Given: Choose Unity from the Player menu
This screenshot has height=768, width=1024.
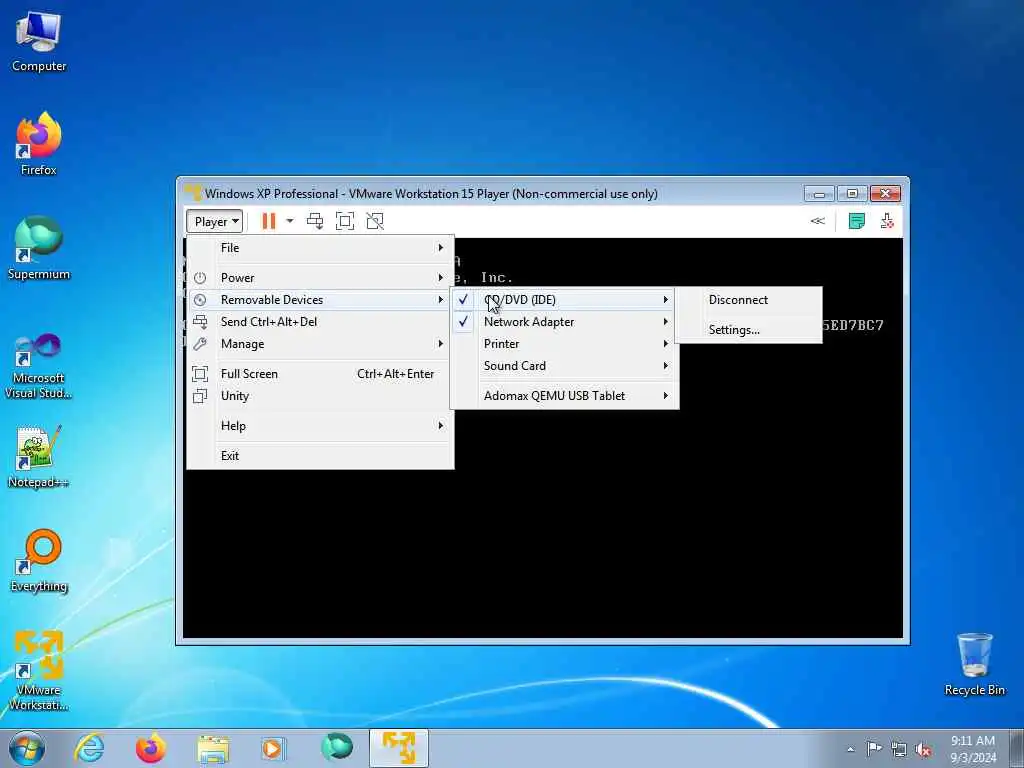Looking at the screenshot, I should coord(320,396).
